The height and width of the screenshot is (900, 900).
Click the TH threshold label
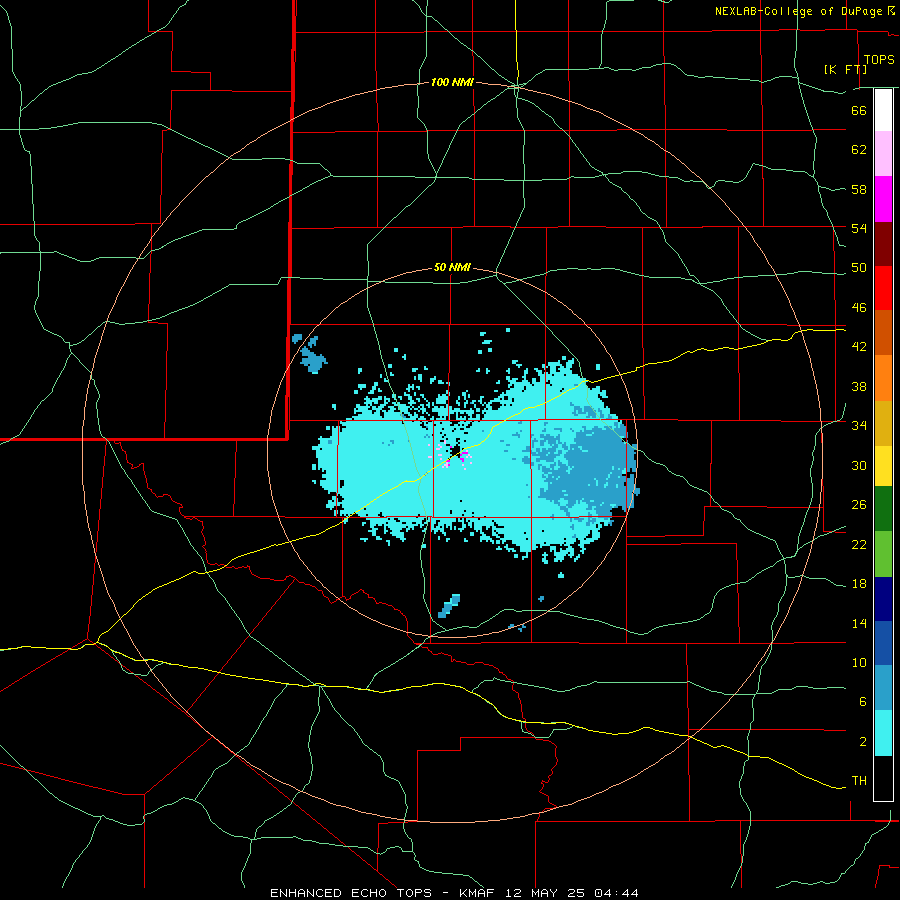pos(859,781)
